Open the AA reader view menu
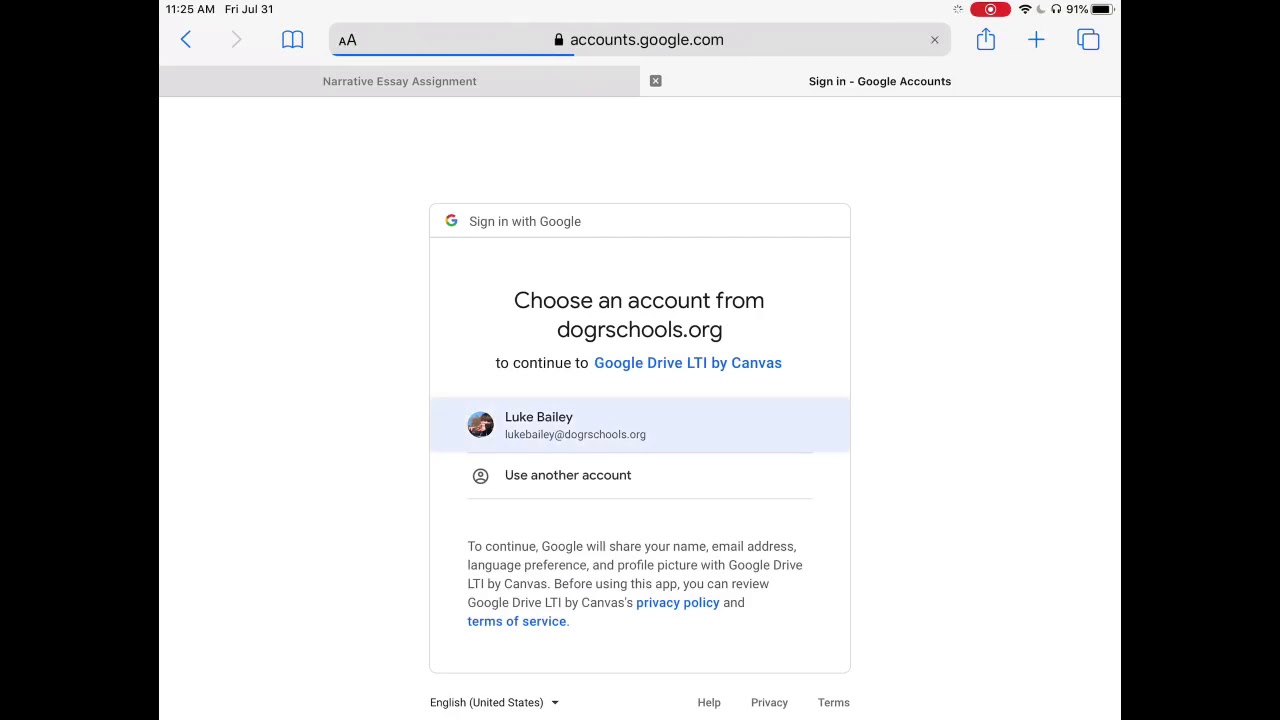Screen dimensions: 1280x720 (347, 40)
